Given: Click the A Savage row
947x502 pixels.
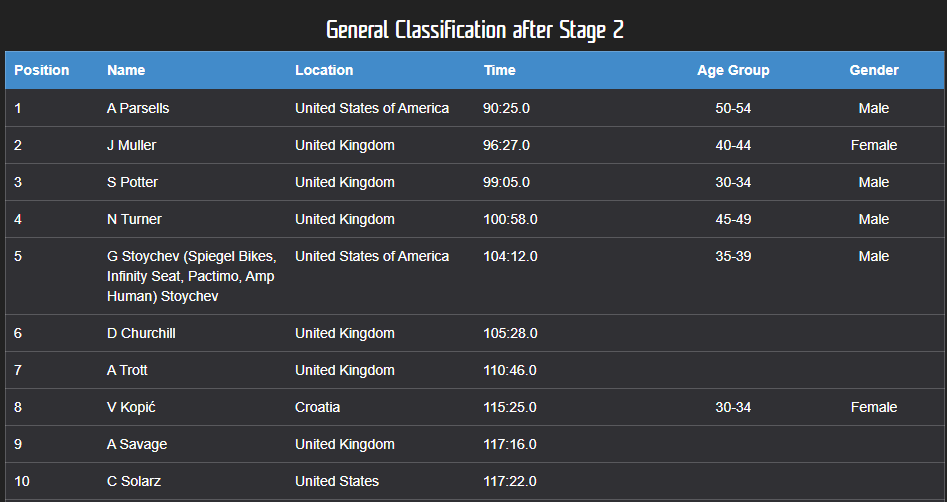Looking at the screenshot, I should pos(137,444).
